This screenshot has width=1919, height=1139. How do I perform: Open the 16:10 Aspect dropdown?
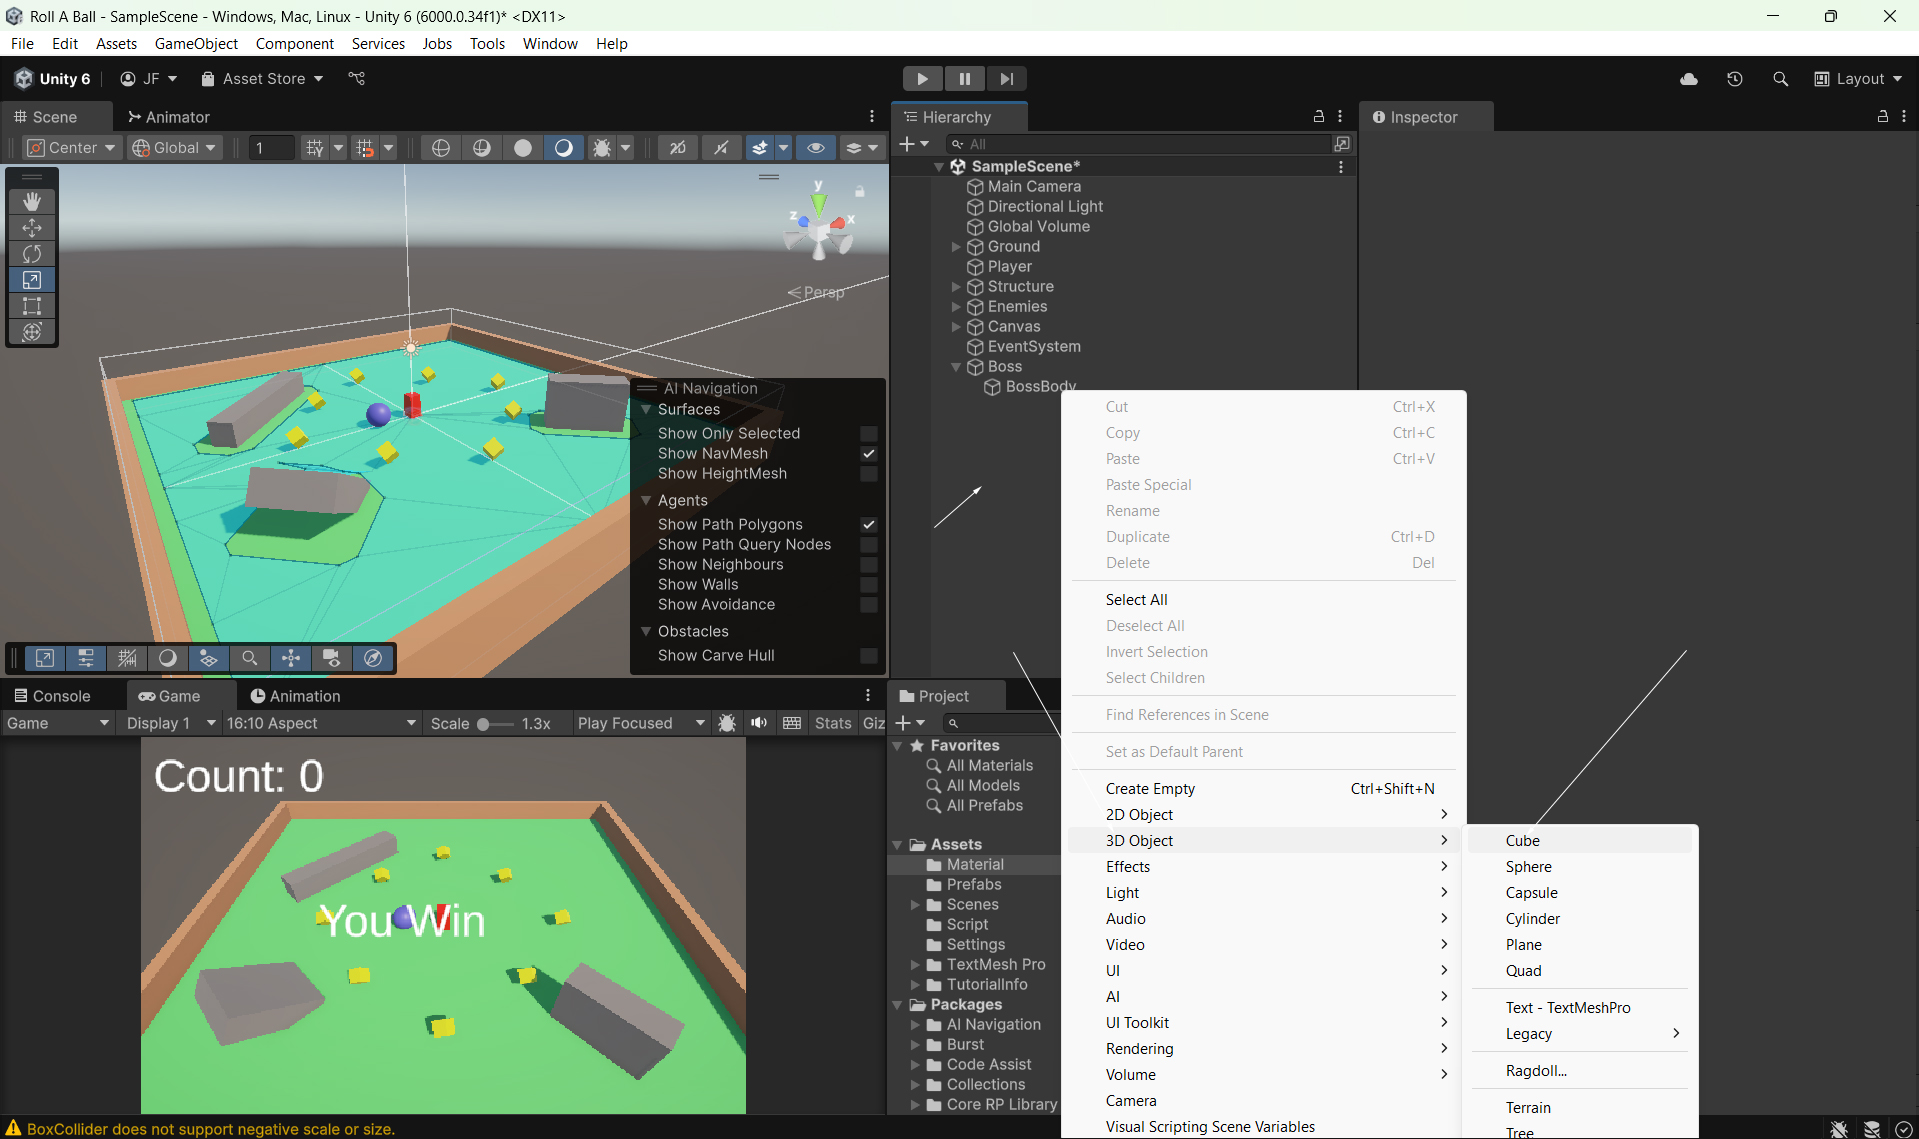click(x=320, y=723)
